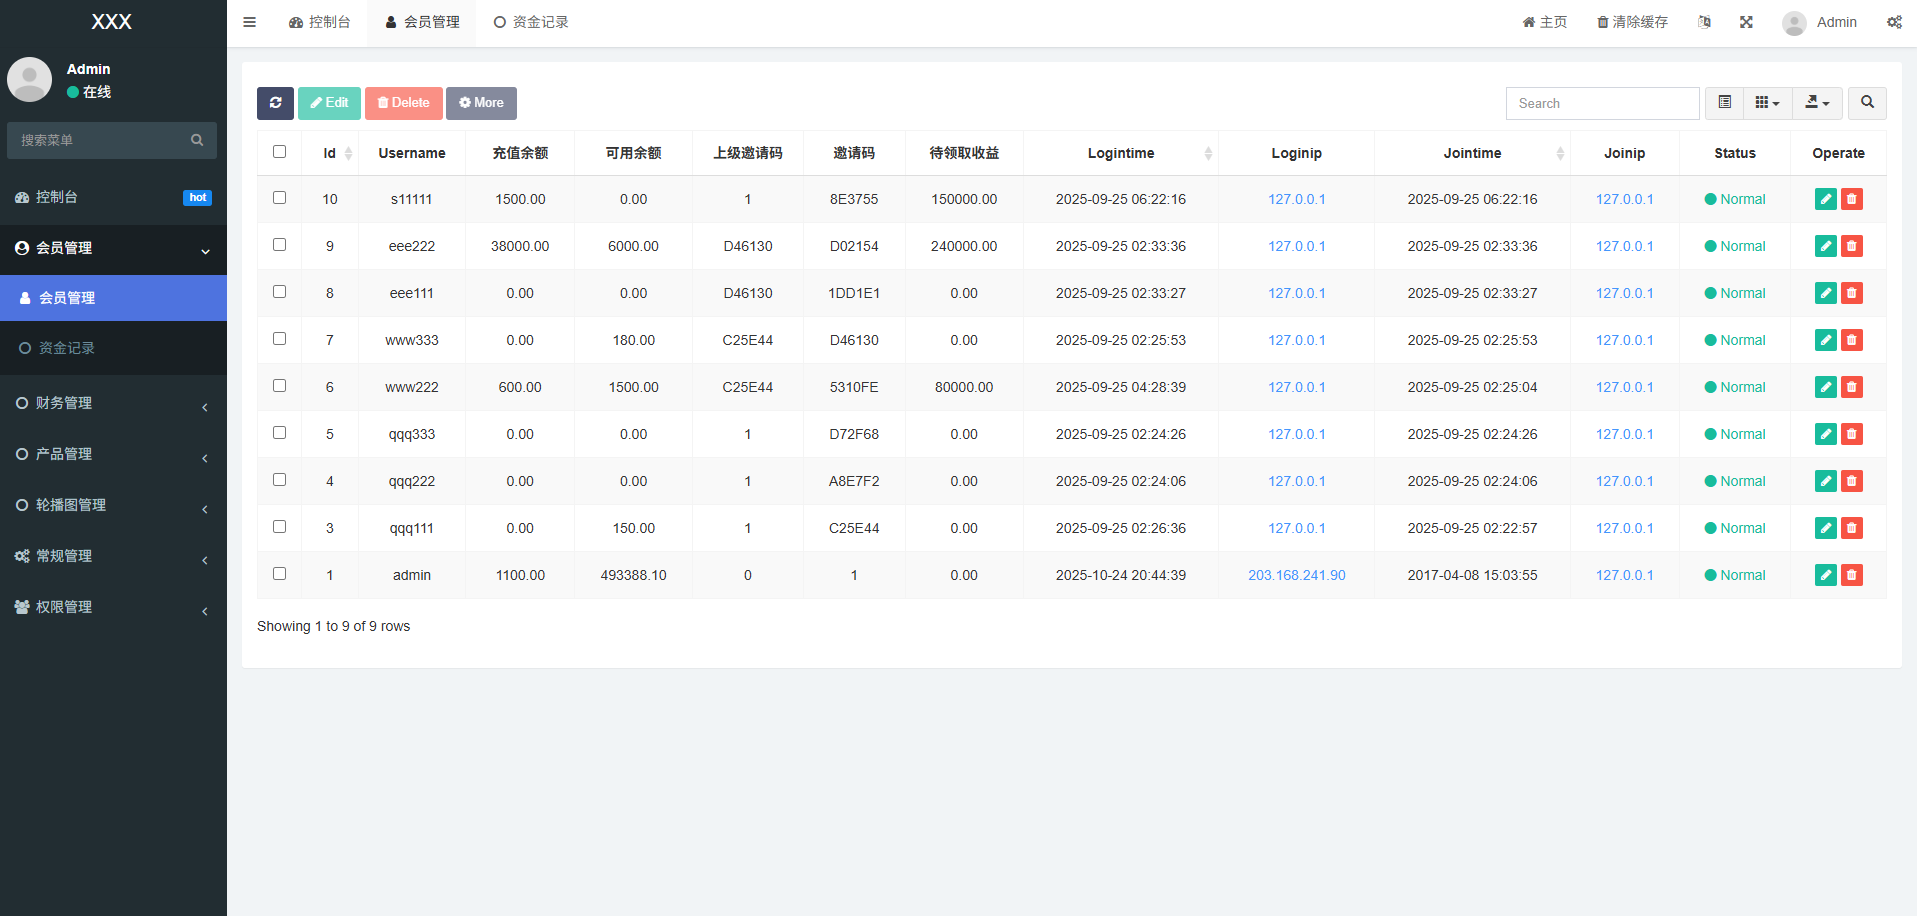The width and height of the screenshot is (1917, 916).
Task: Check the select-all checkbox in table header
Action: (x=280, y=152)
